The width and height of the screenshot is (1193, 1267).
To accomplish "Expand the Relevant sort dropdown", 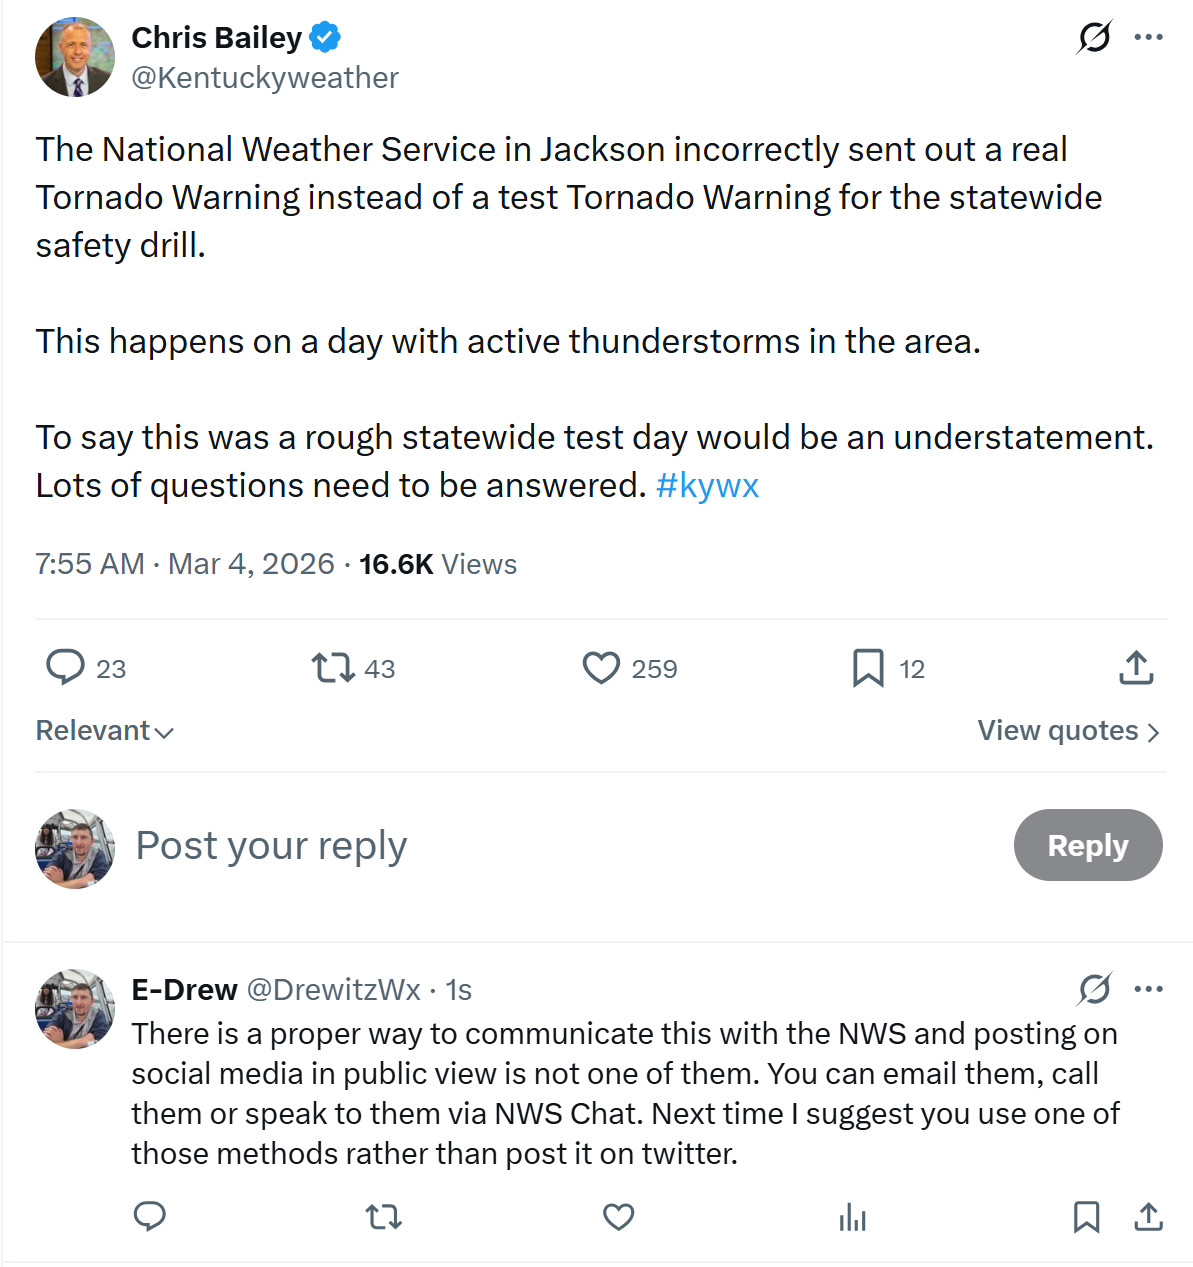I will 105,731.
